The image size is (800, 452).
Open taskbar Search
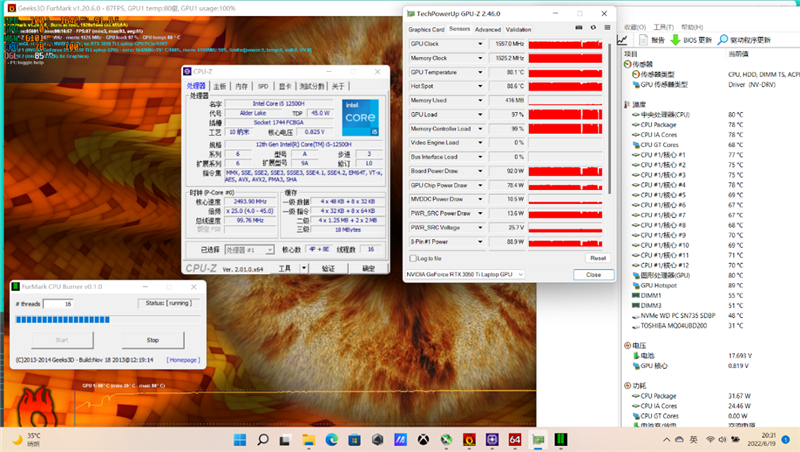click(x=263, y=440)
